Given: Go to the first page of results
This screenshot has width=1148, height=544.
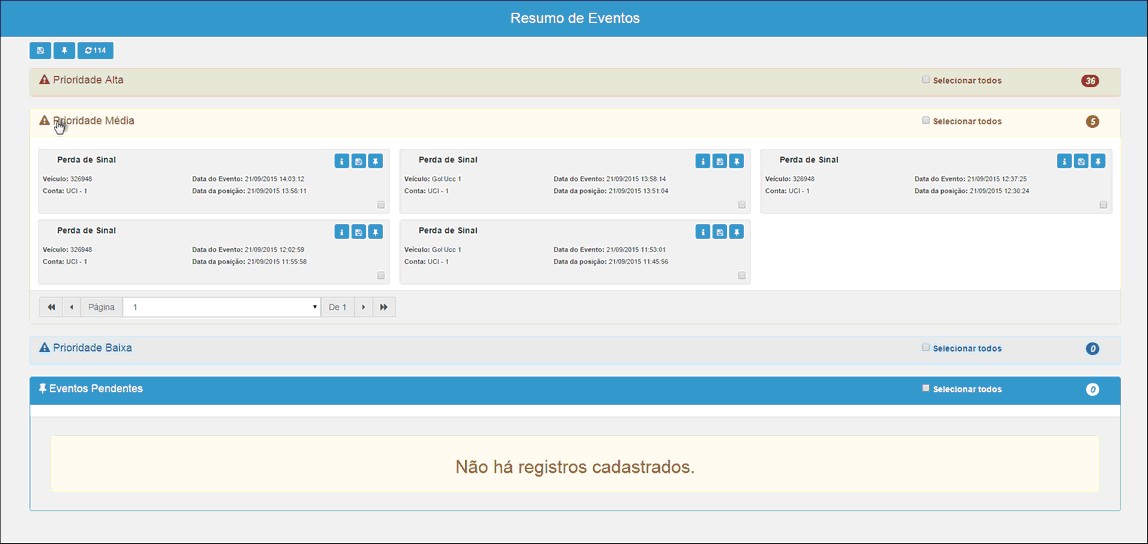Looking at the screenshot, I should pos(51,307).
